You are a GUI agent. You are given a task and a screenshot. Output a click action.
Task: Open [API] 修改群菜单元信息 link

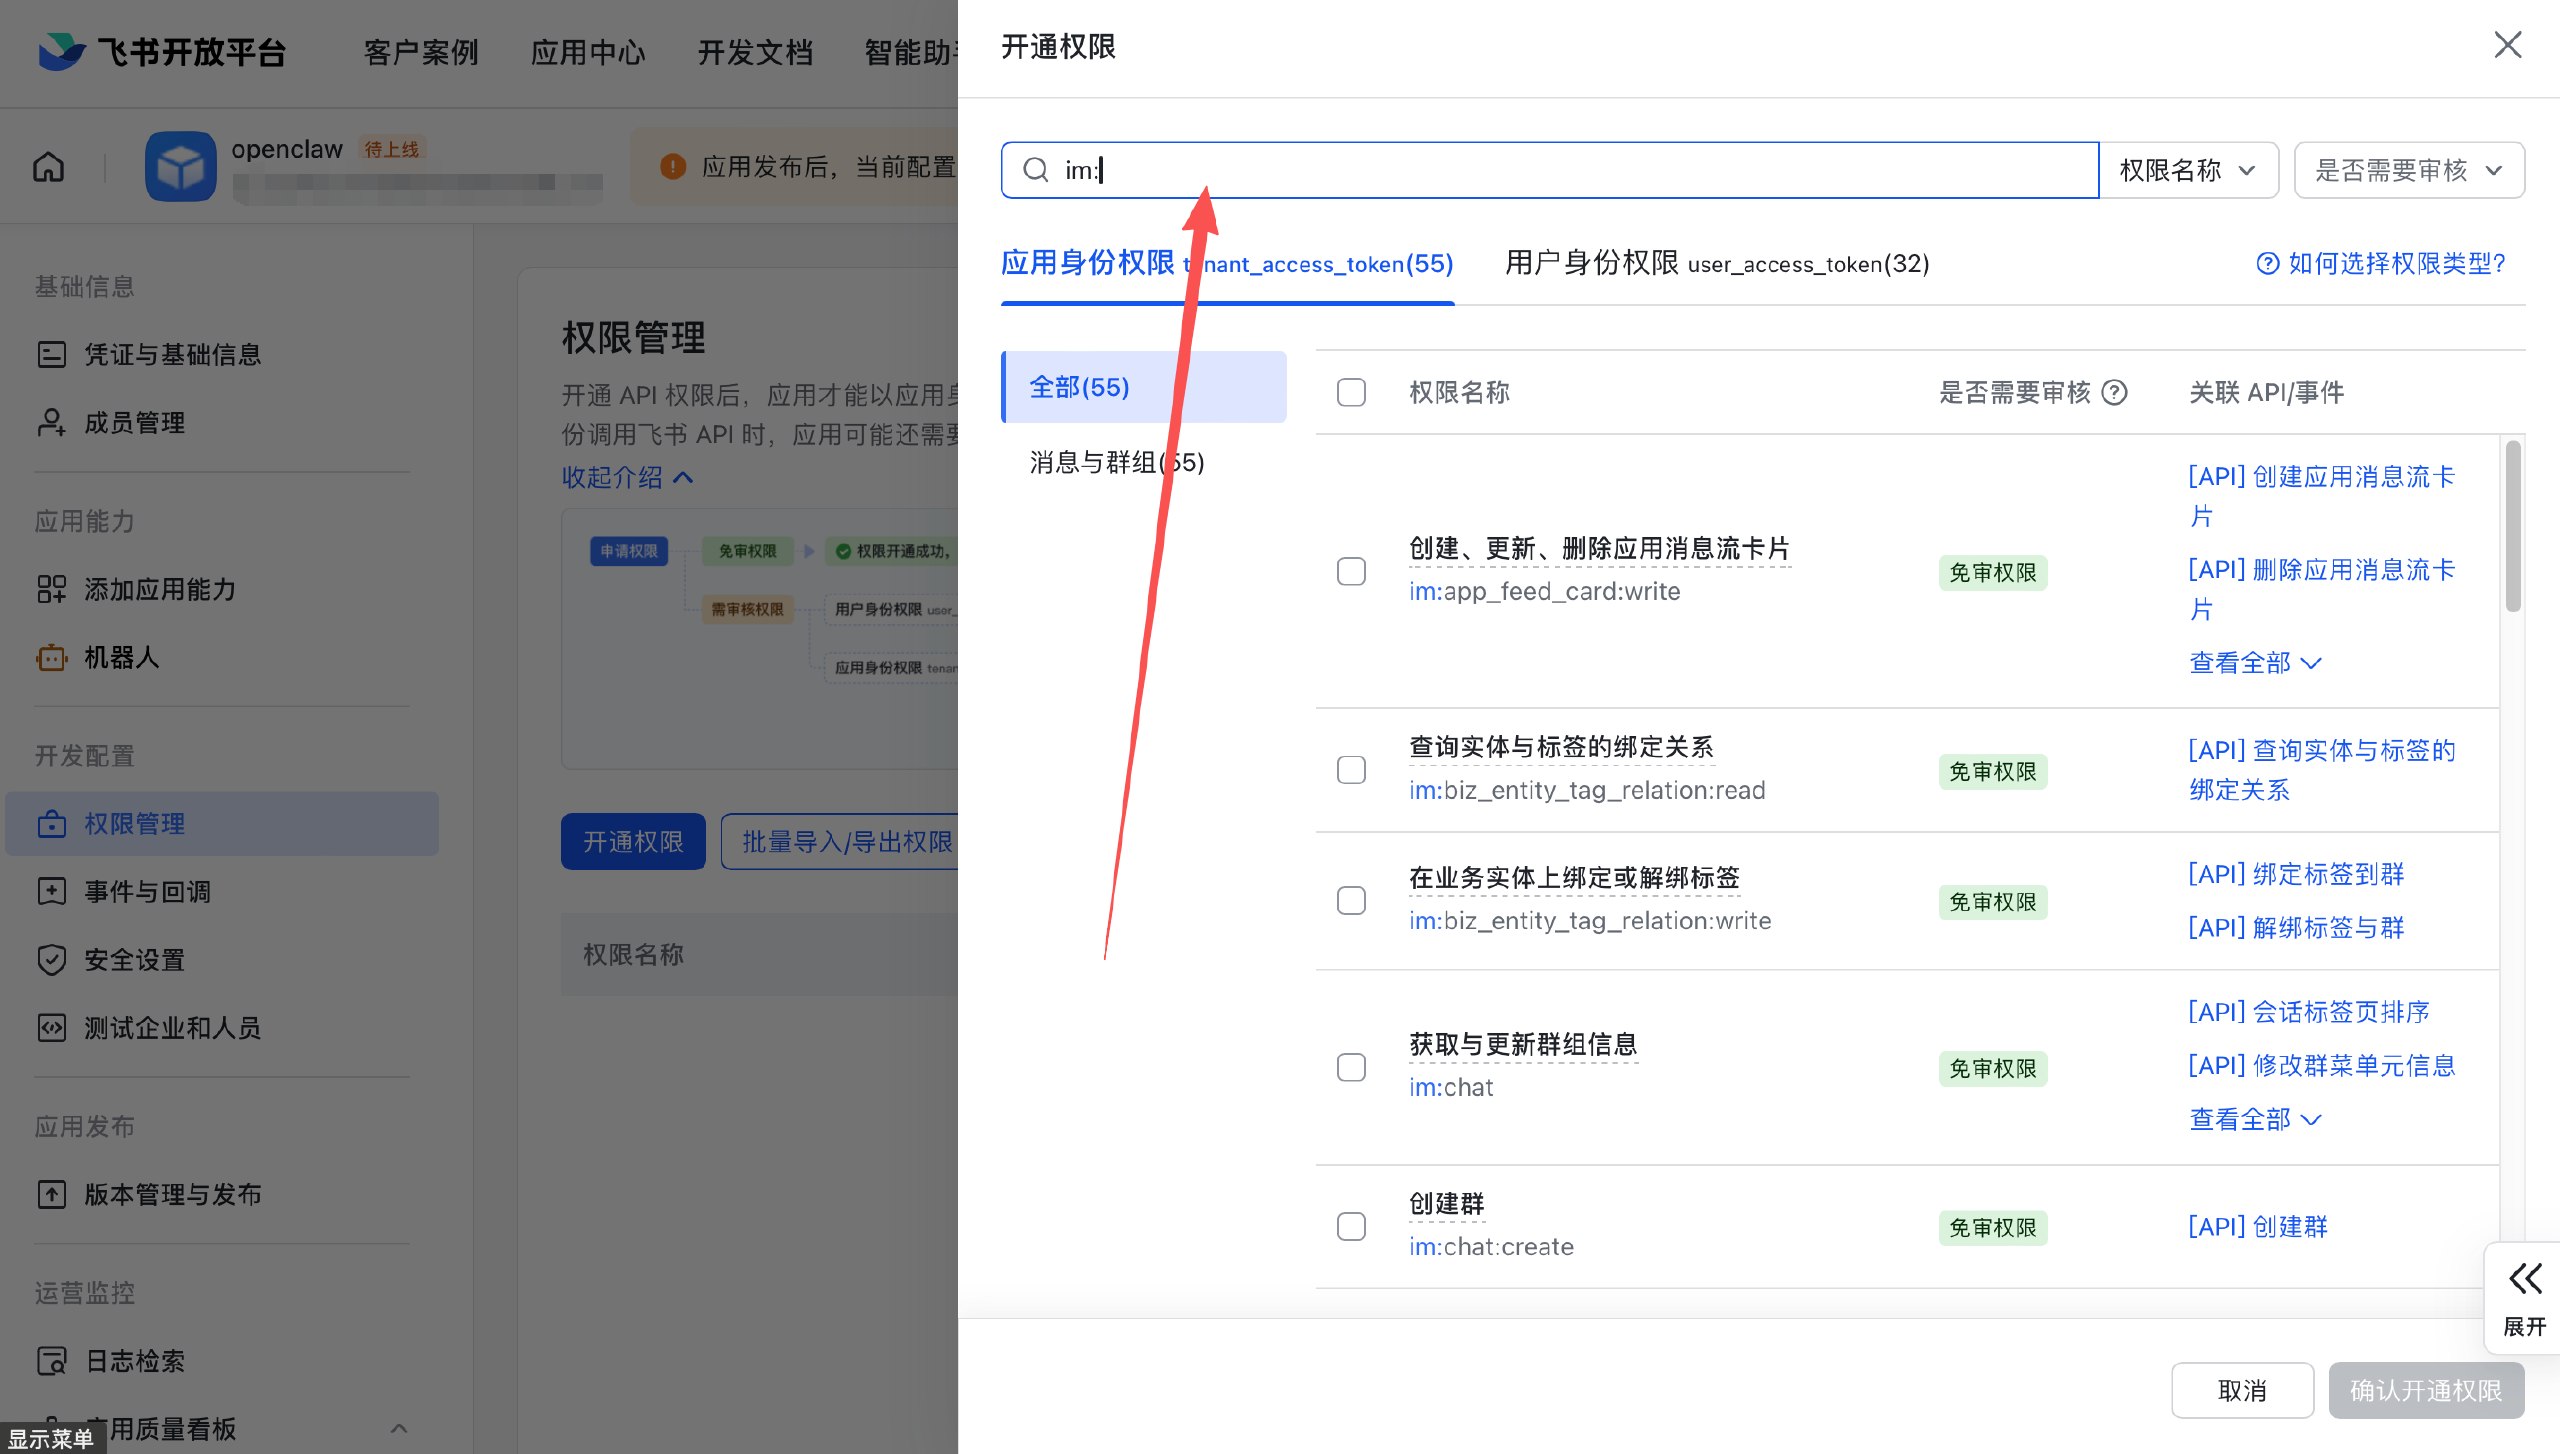click(x=2321, y=1065)
